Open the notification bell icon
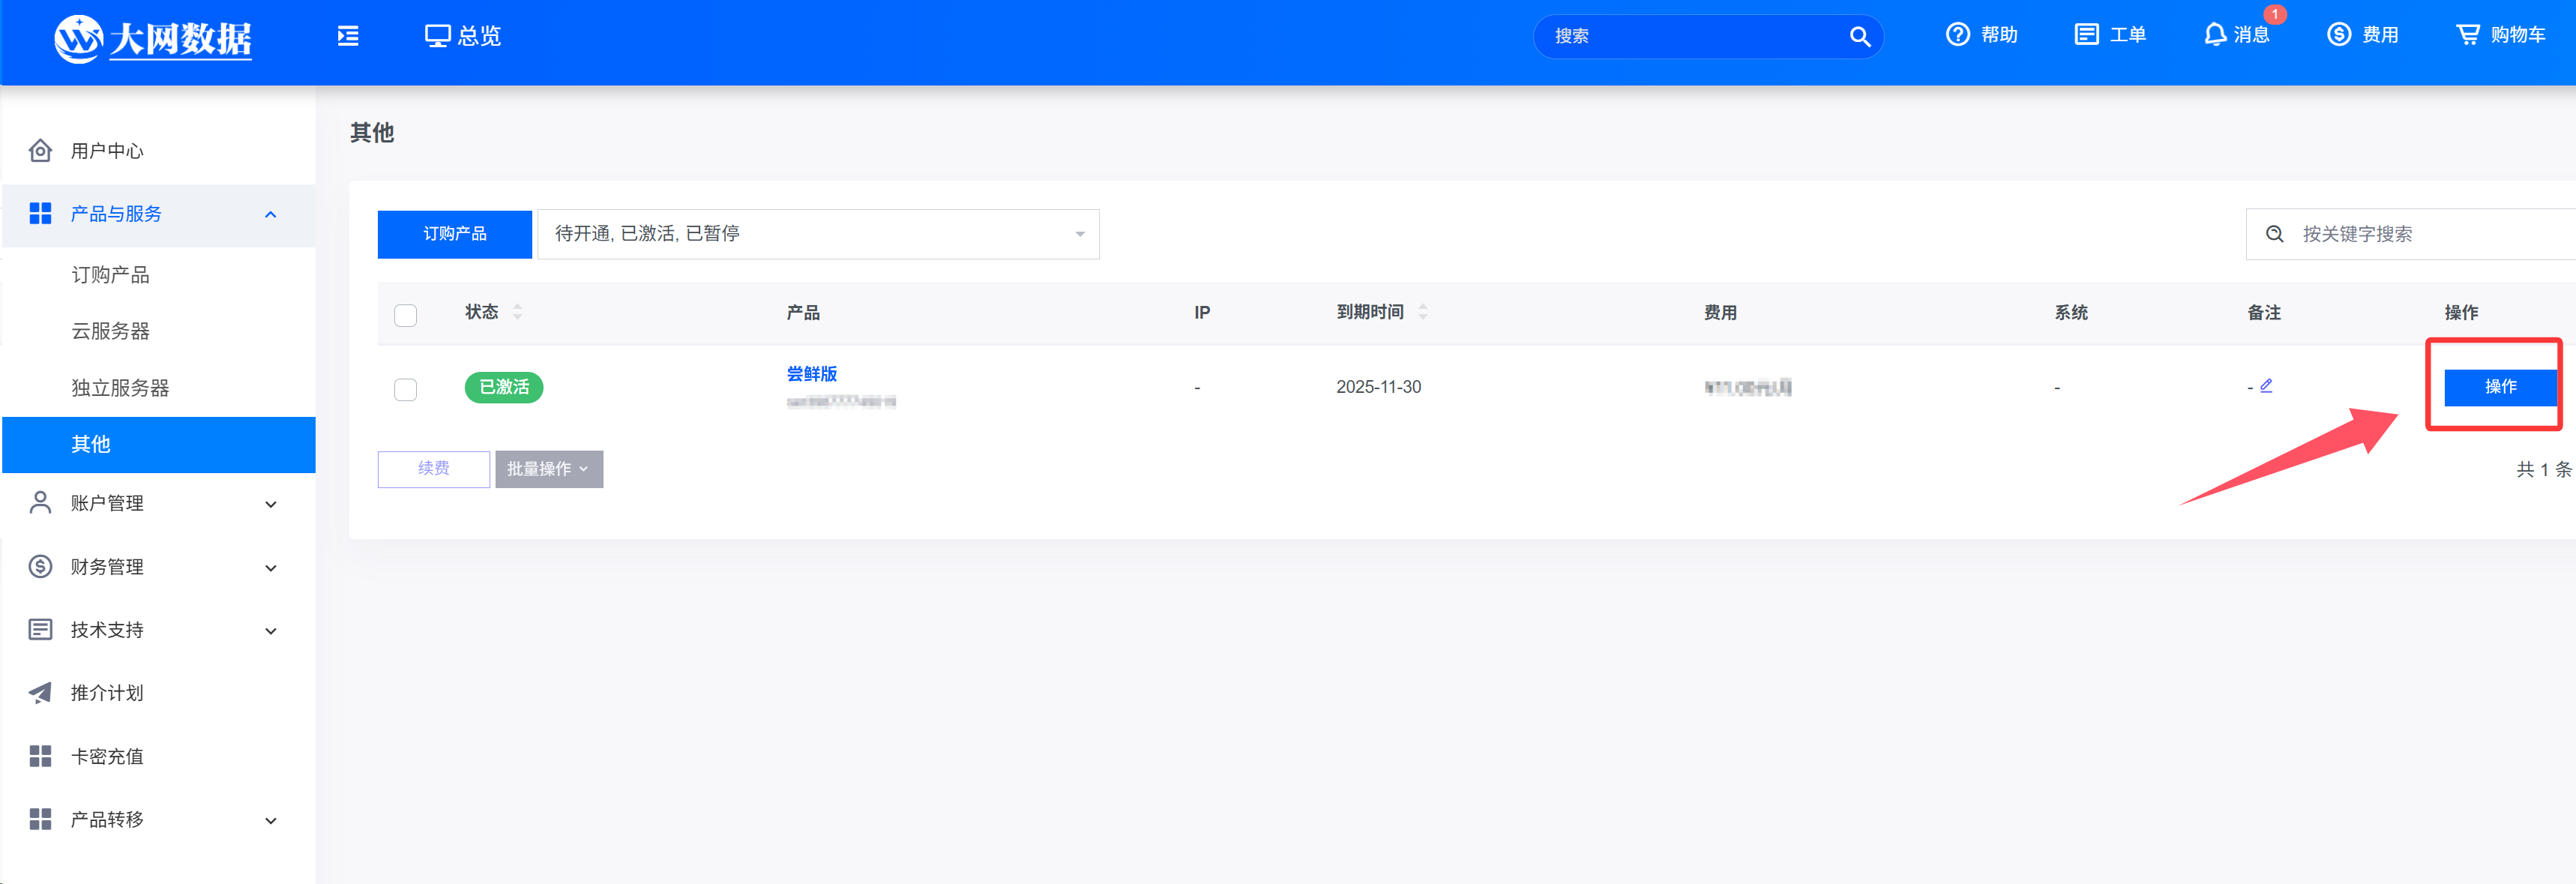 2215,35
